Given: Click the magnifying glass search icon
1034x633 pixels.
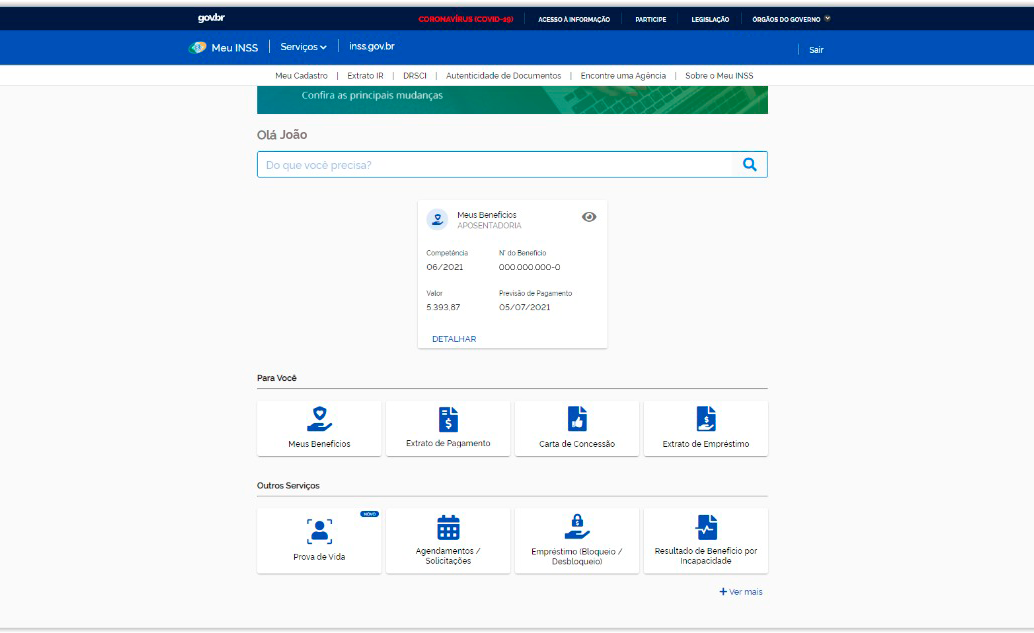Looking at the screenshot, I should pyautogui.click(x=750, y=165).
